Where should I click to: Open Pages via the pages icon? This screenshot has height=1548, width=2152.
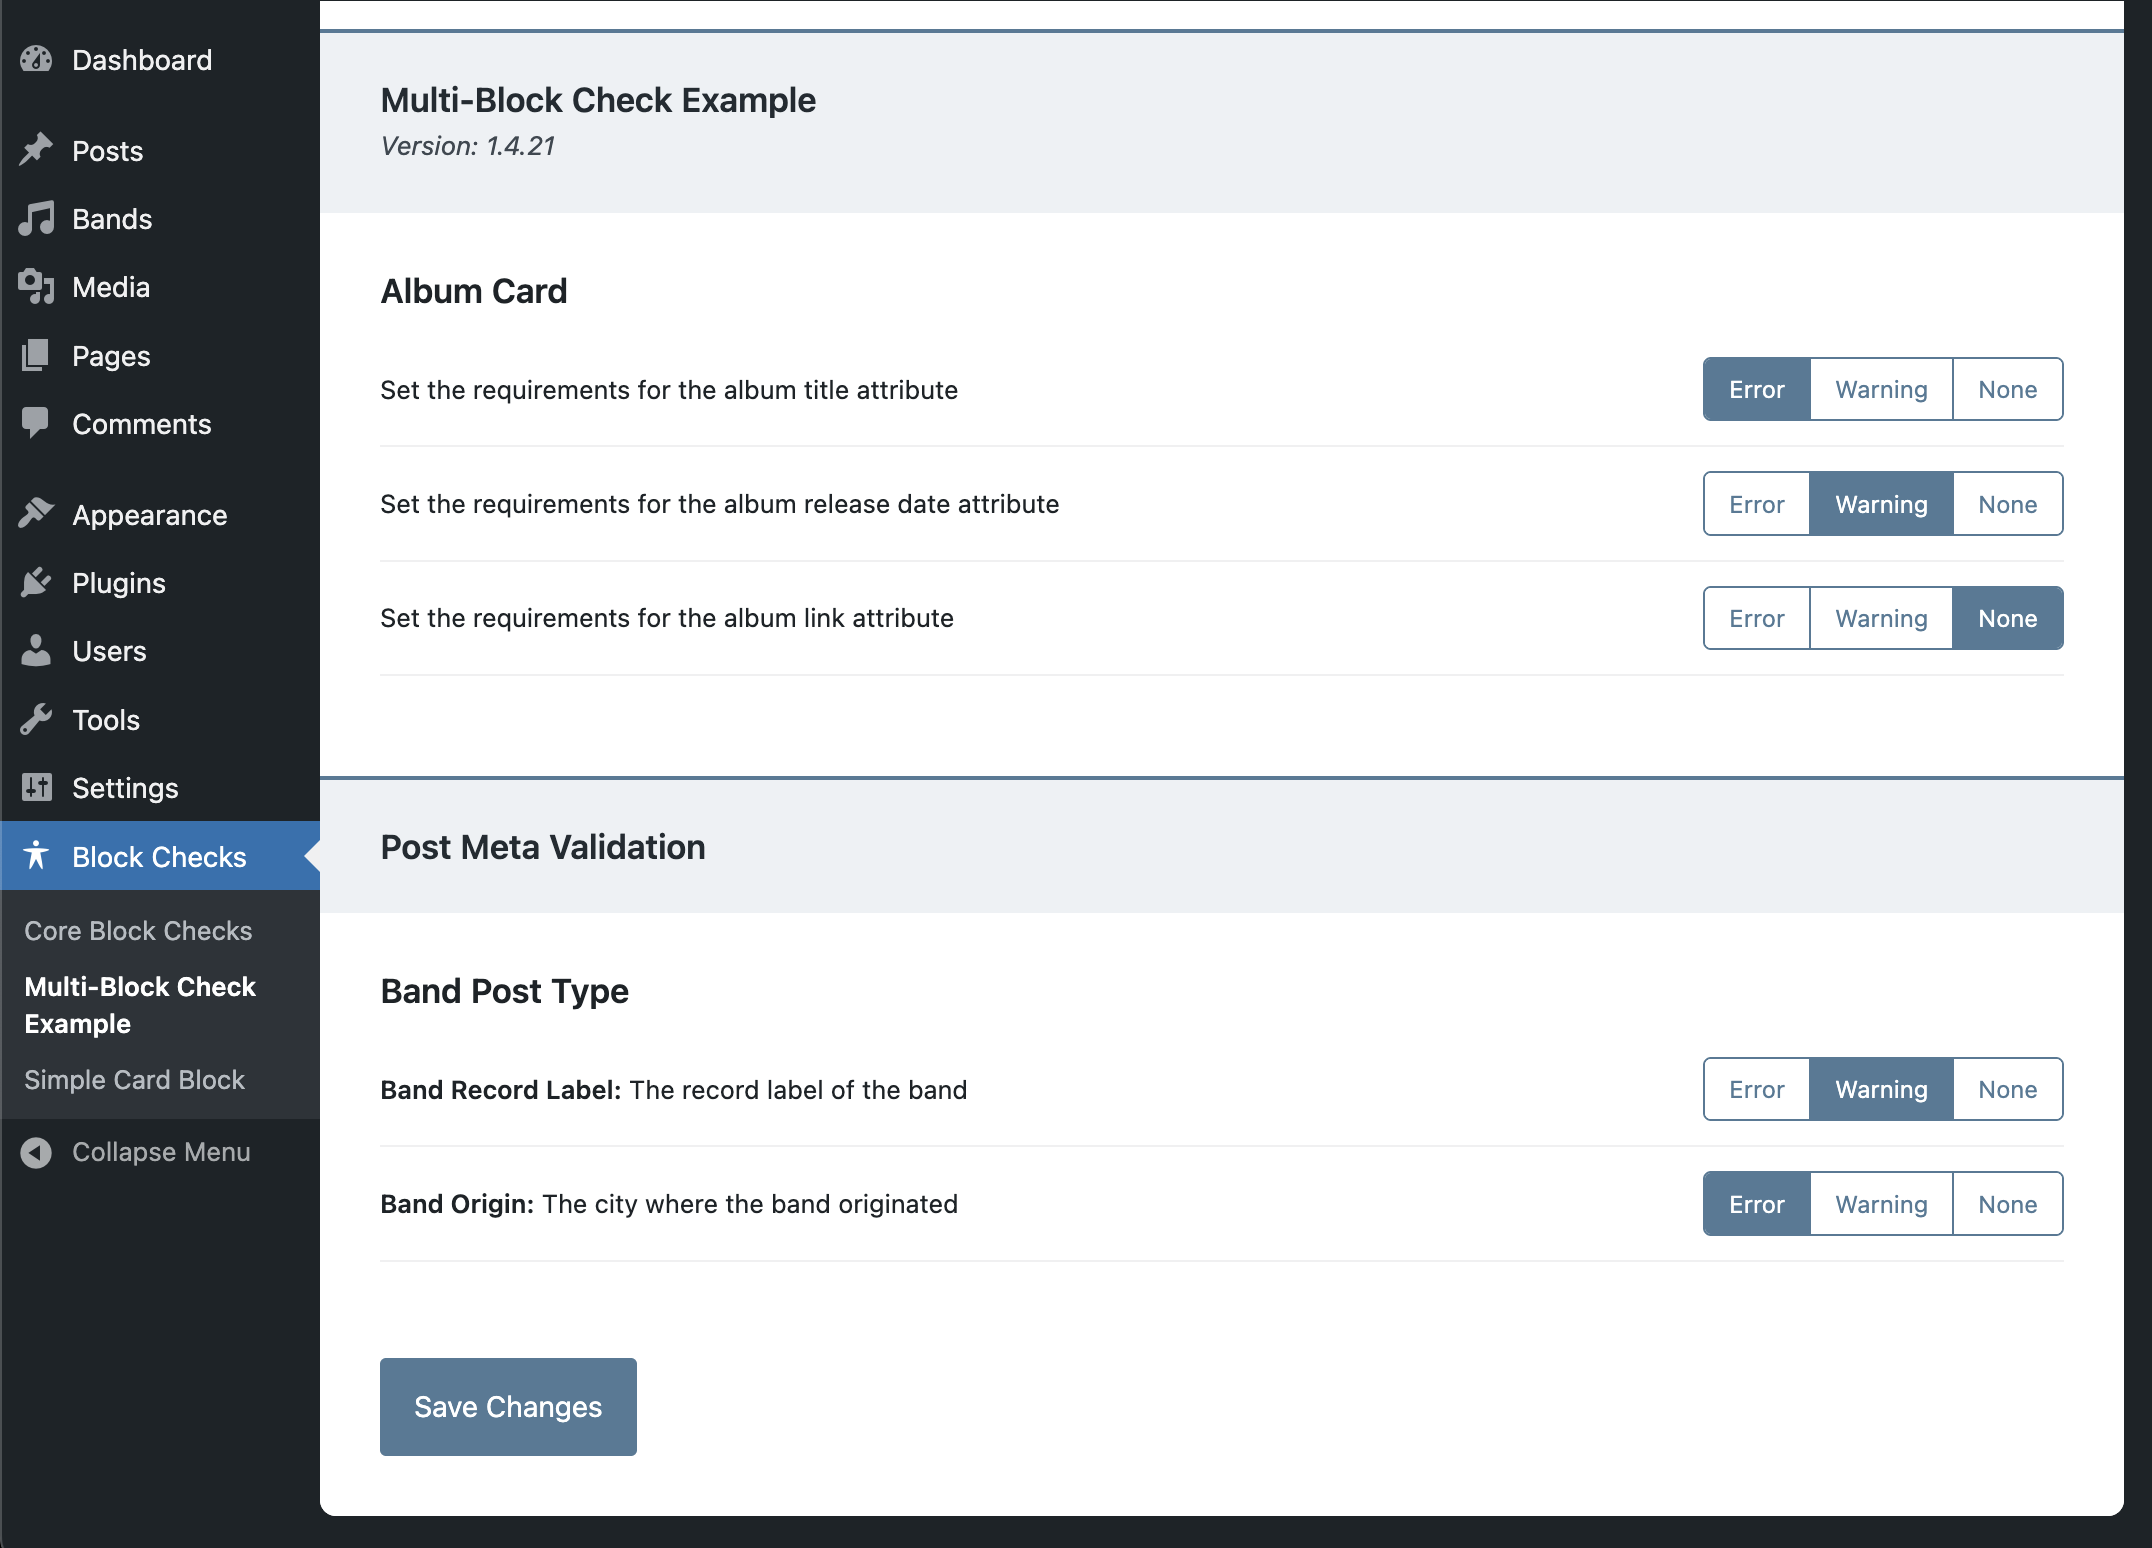(37, 355)
